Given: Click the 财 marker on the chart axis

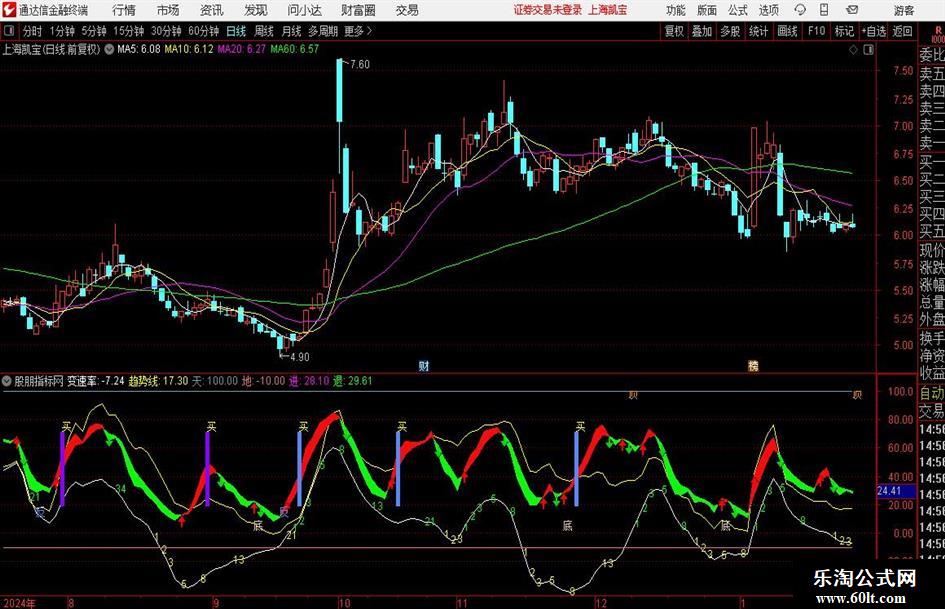Looking at the screenshot, I should 424,365.
